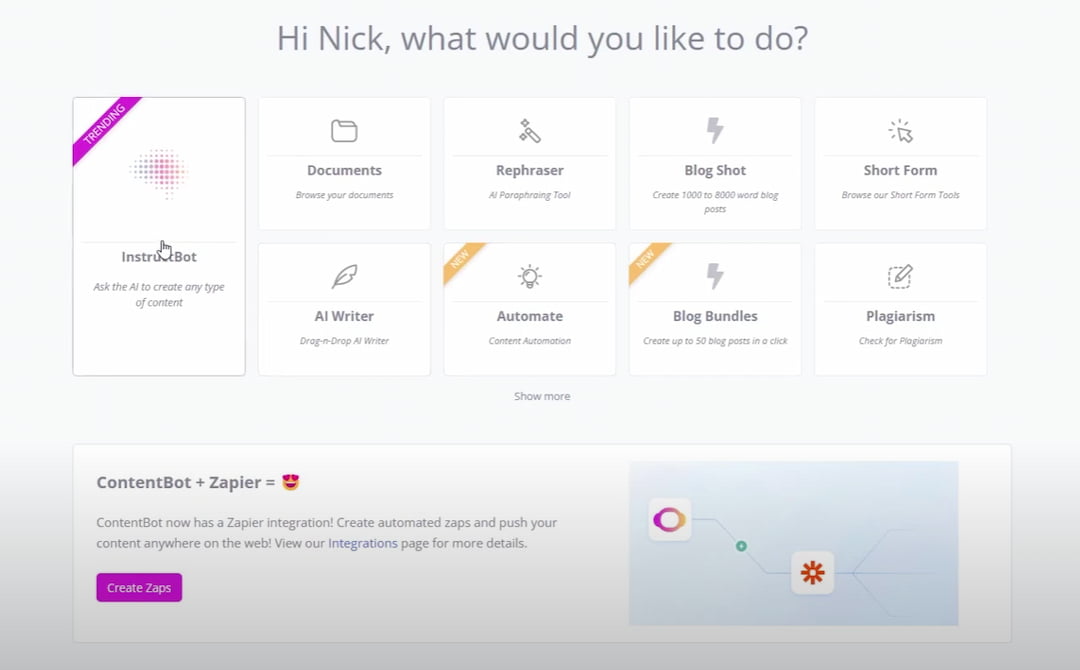The image size is (1080, 670).
Task: Click the Automate lightbulb icon
Action: 529,277
